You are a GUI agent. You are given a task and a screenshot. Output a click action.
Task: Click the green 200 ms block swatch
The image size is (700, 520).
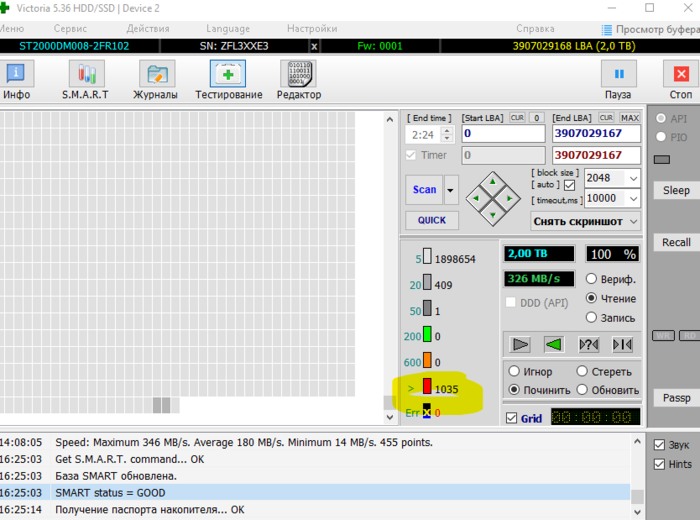tap(427, 334)
